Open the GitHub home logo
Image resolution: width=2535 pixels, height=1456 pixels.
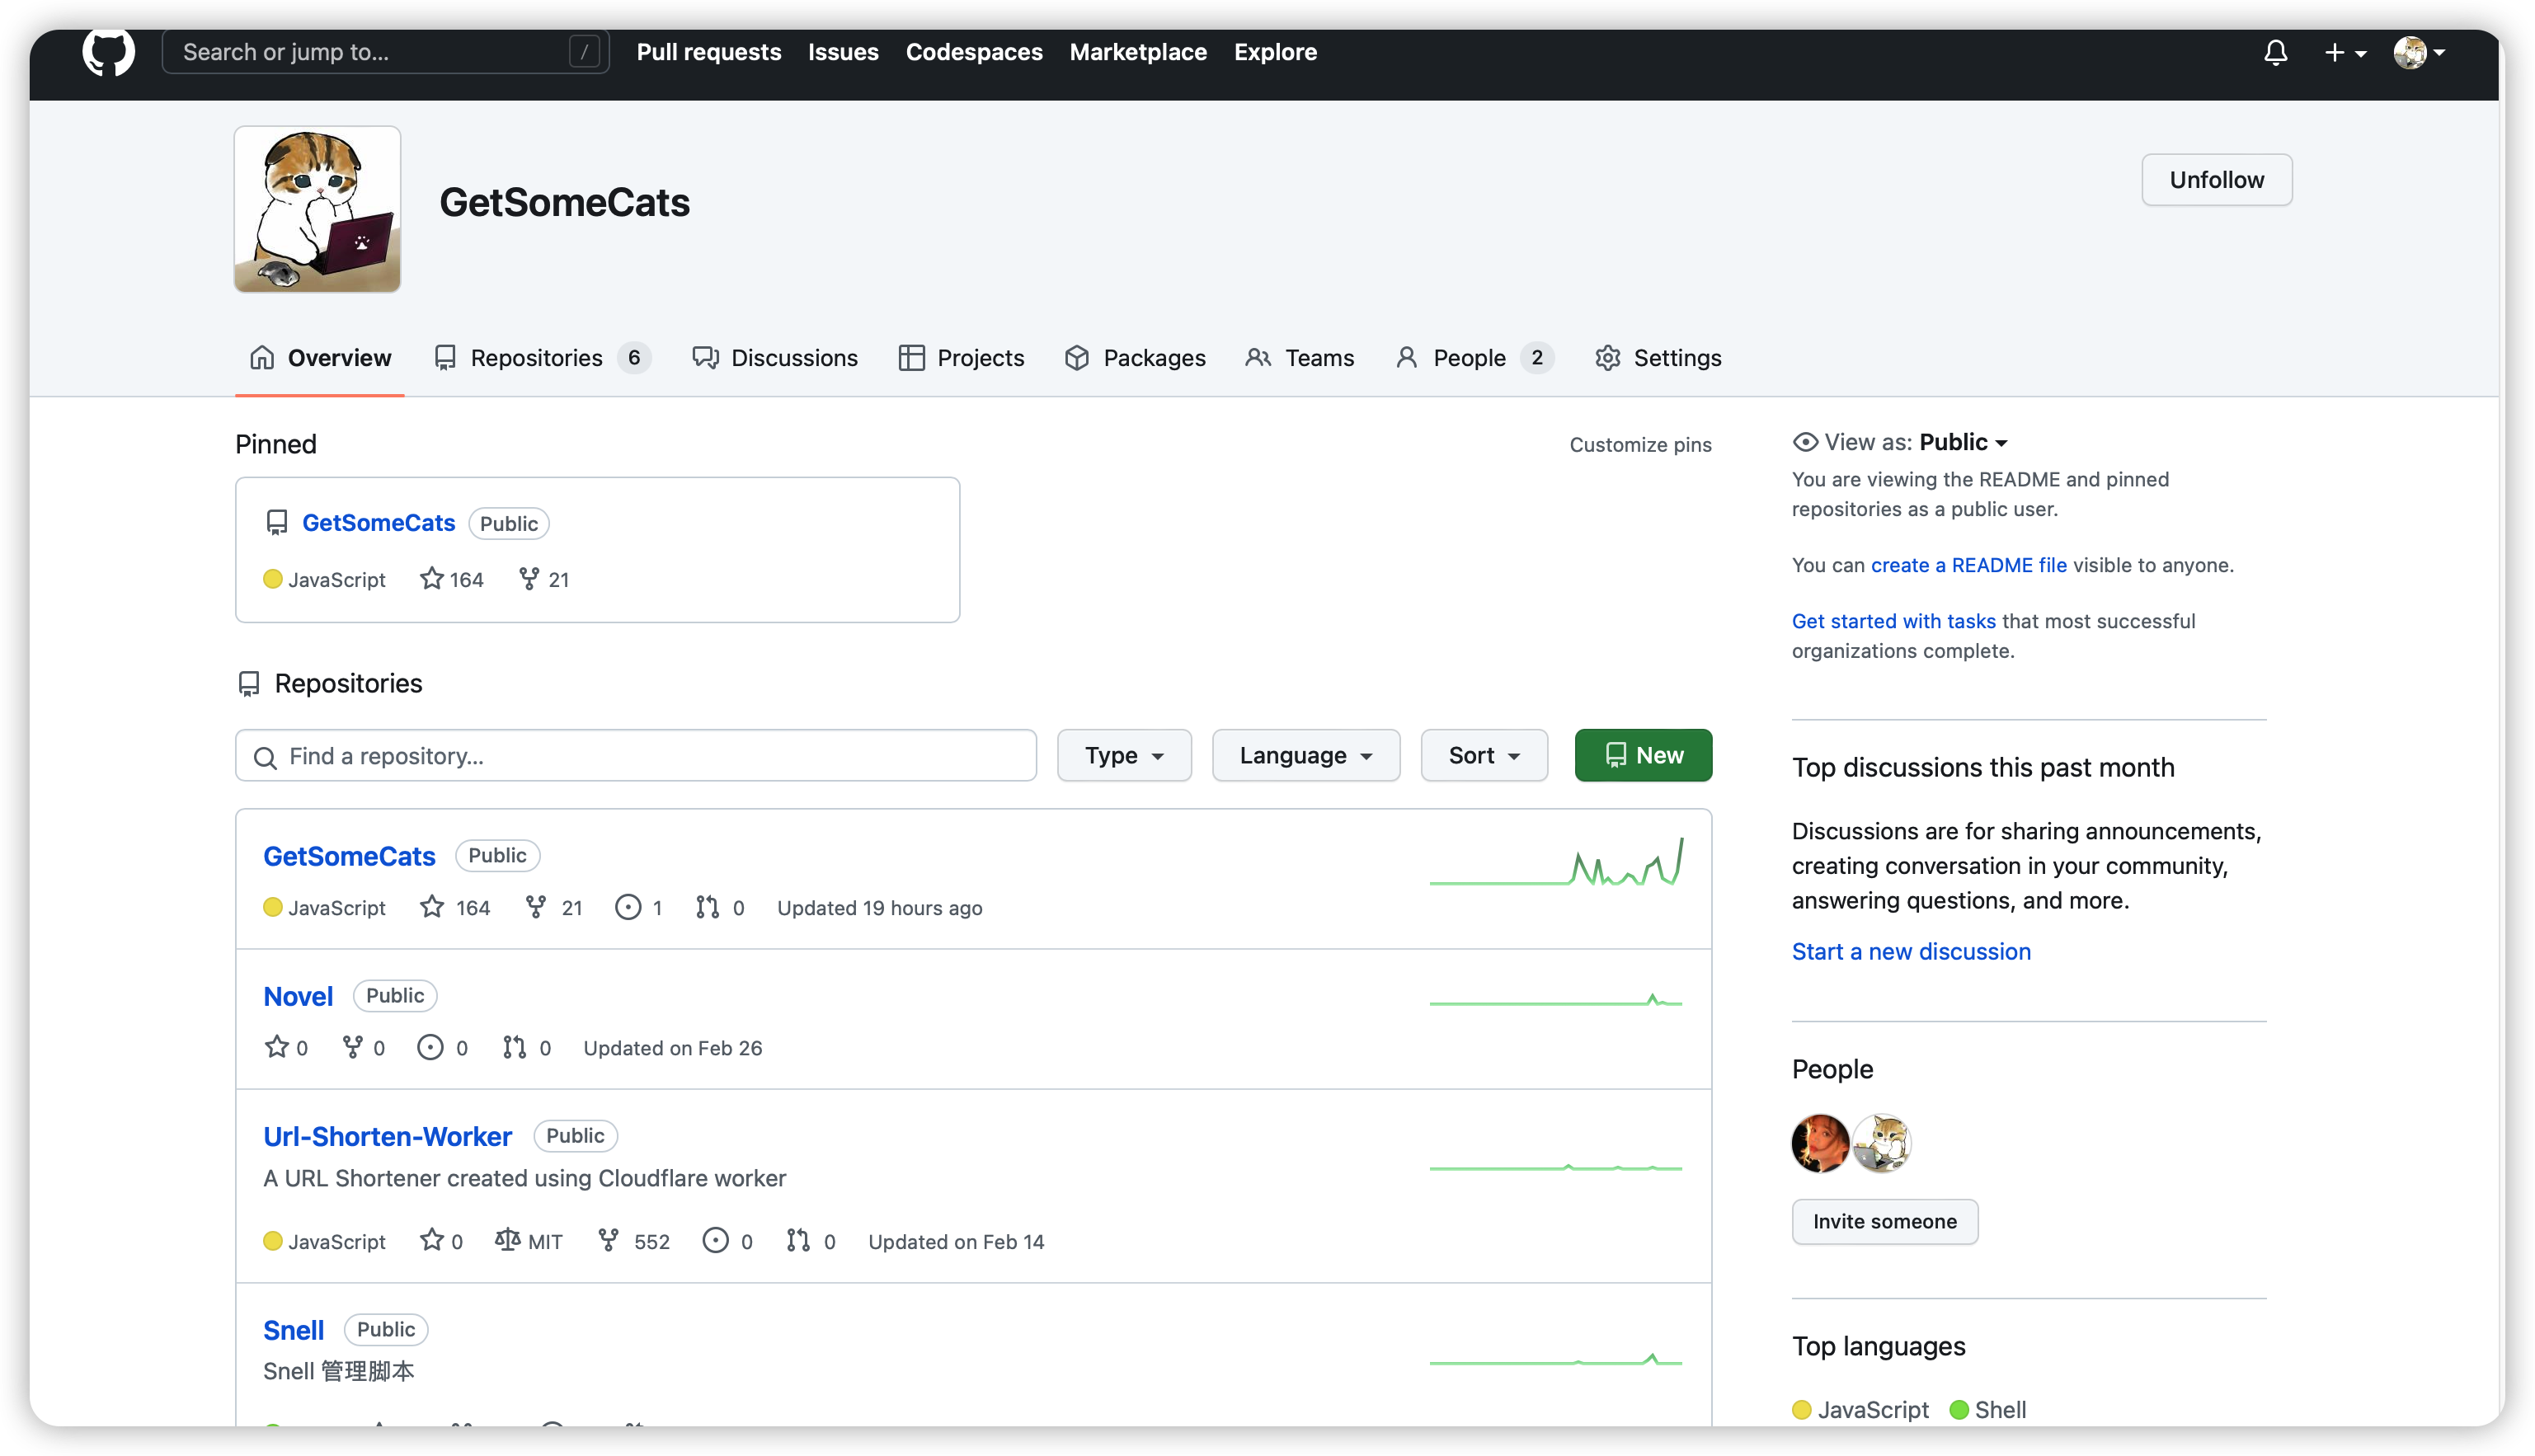click(108, 51)
